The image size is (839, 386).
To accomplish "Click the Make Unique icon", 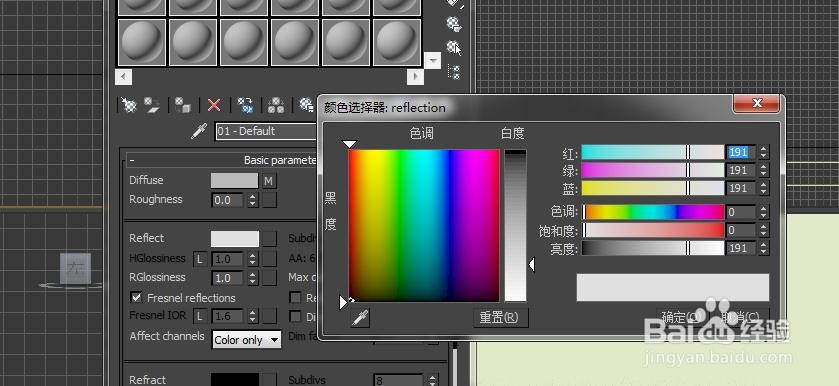I will [x=276, y=105].
